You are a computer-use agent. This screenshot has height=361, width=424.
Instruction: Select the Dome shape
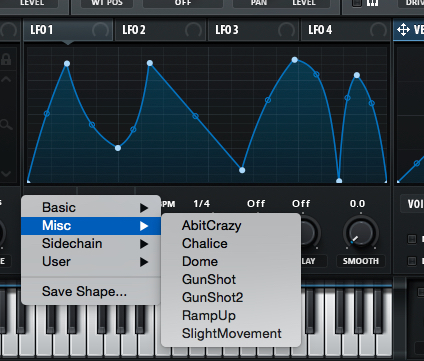[231, 262]
